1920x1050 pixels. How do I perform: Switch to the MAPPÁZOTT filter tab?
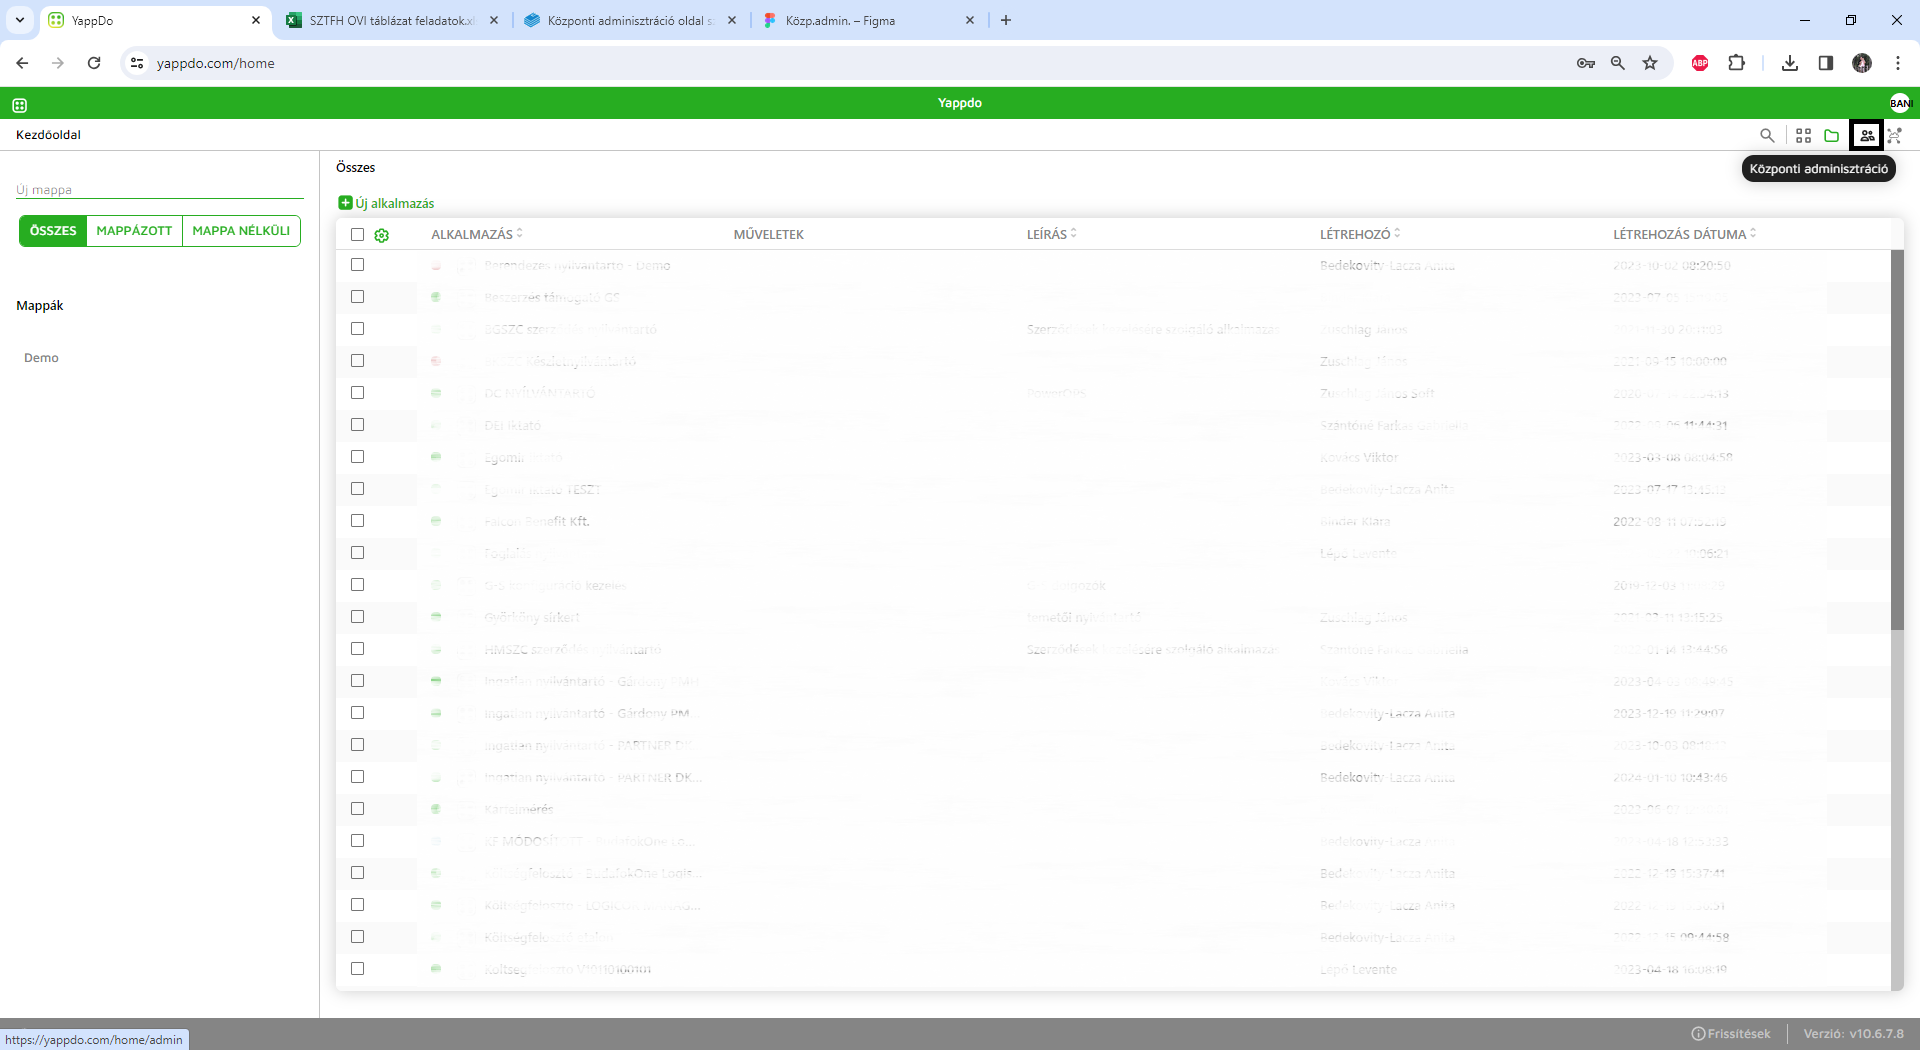134,231
